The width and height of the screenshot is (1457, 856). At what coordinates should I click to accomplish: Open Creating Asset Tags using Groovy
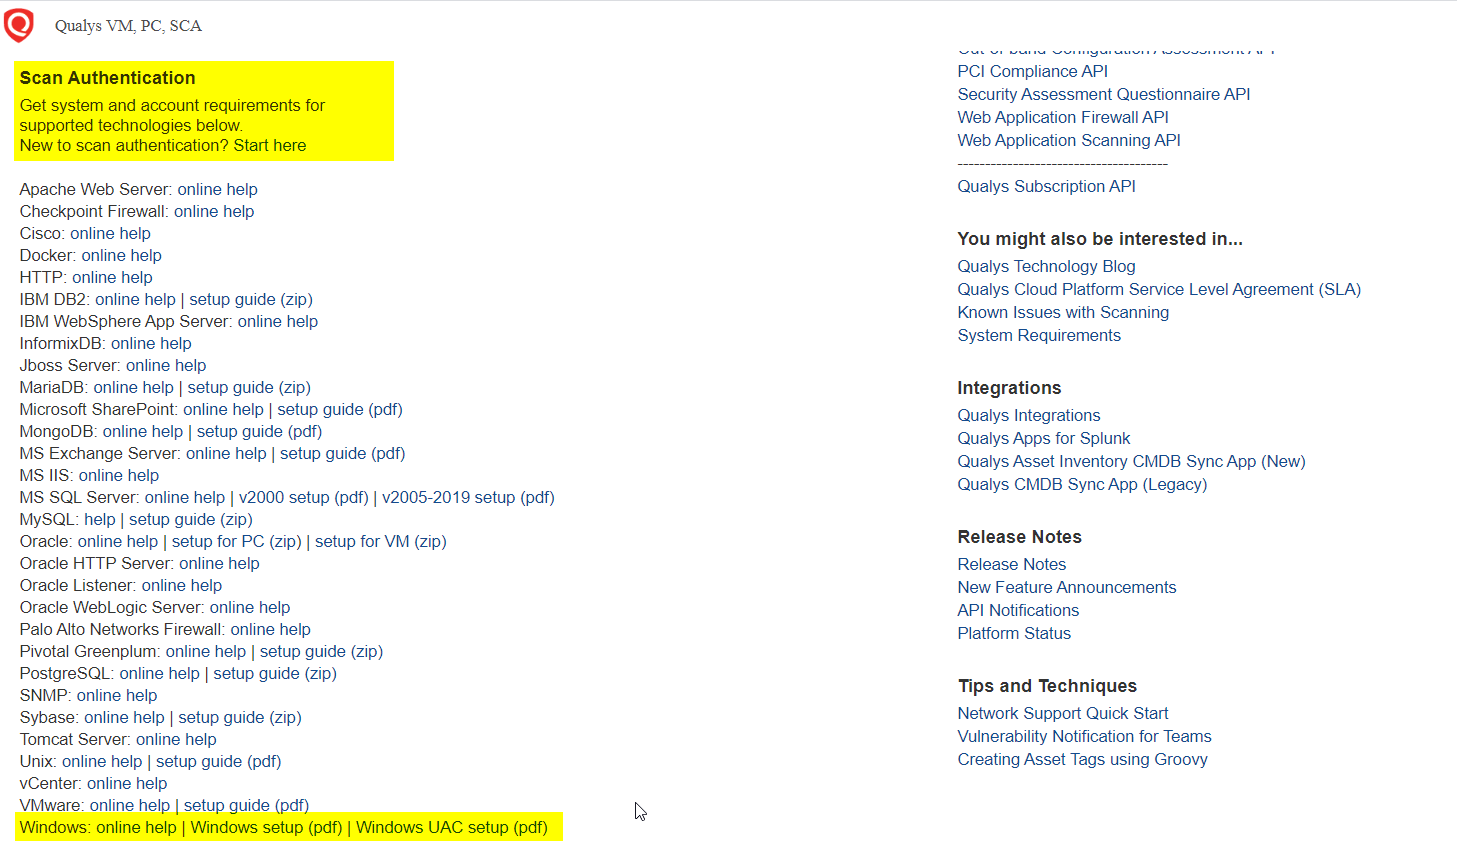click(x=1082, y=759)
